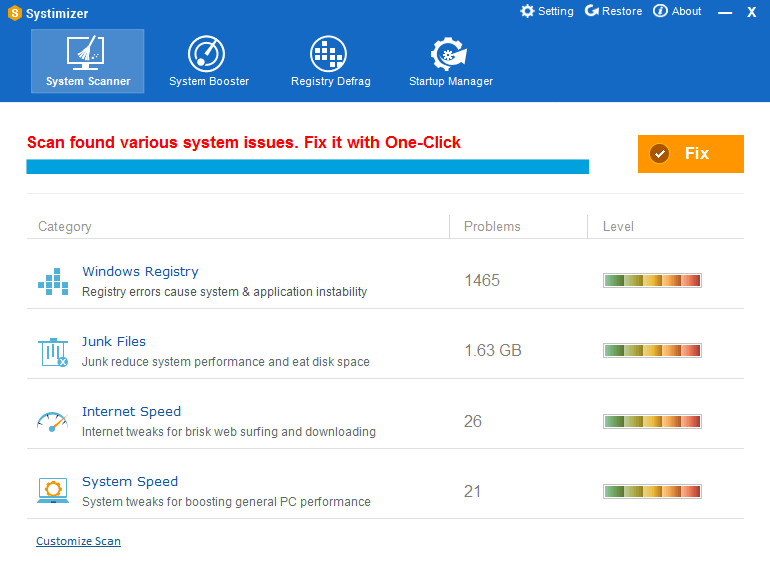Image resolution: width=770 pixels, height=568 pixels.
Task: Click the Fix button checkmark icon
Action: [659, 154]
